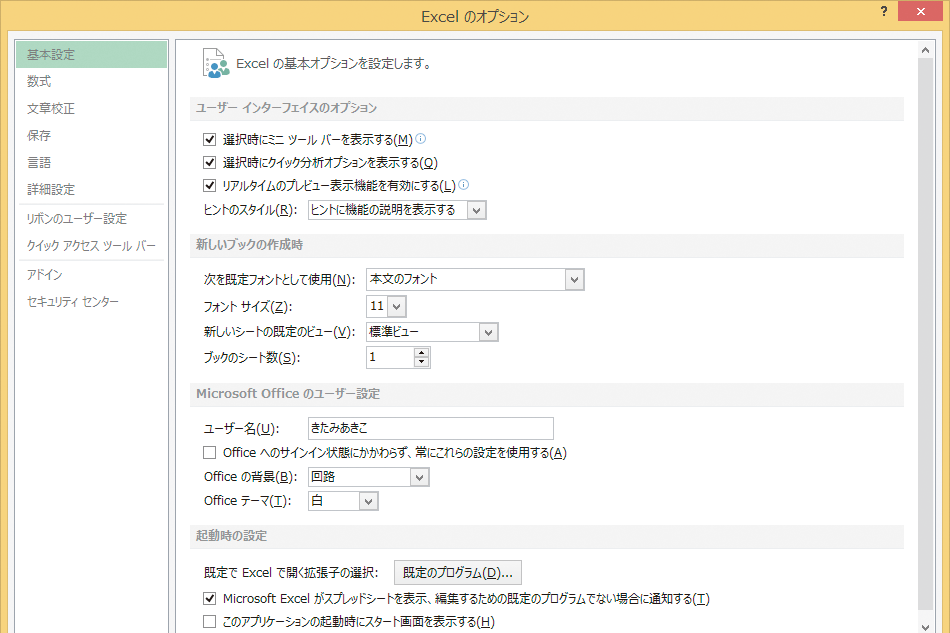Select the 基本設定 category

tap(91, 55)
